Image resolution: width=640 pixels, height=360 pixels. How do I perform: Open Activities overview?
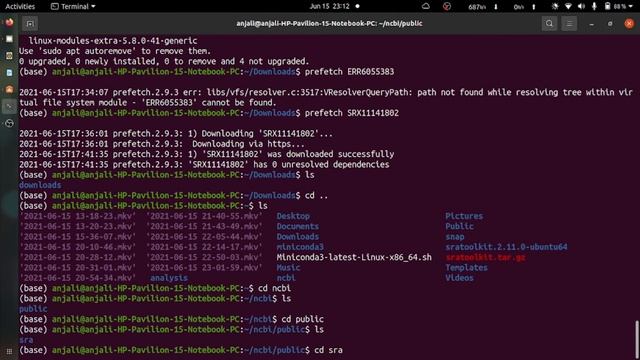click(20, 7)
